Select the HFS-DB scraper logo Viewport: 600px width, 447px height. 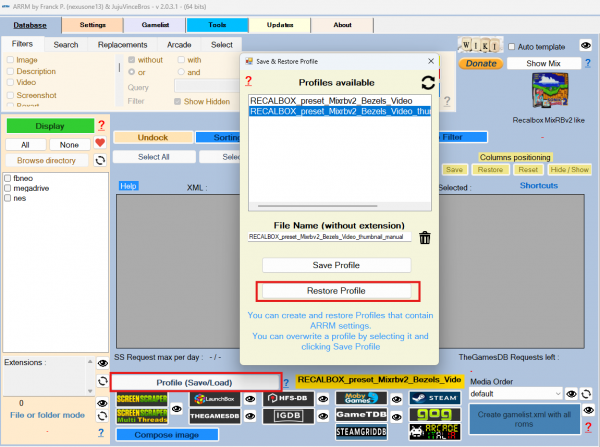[287, 397]
